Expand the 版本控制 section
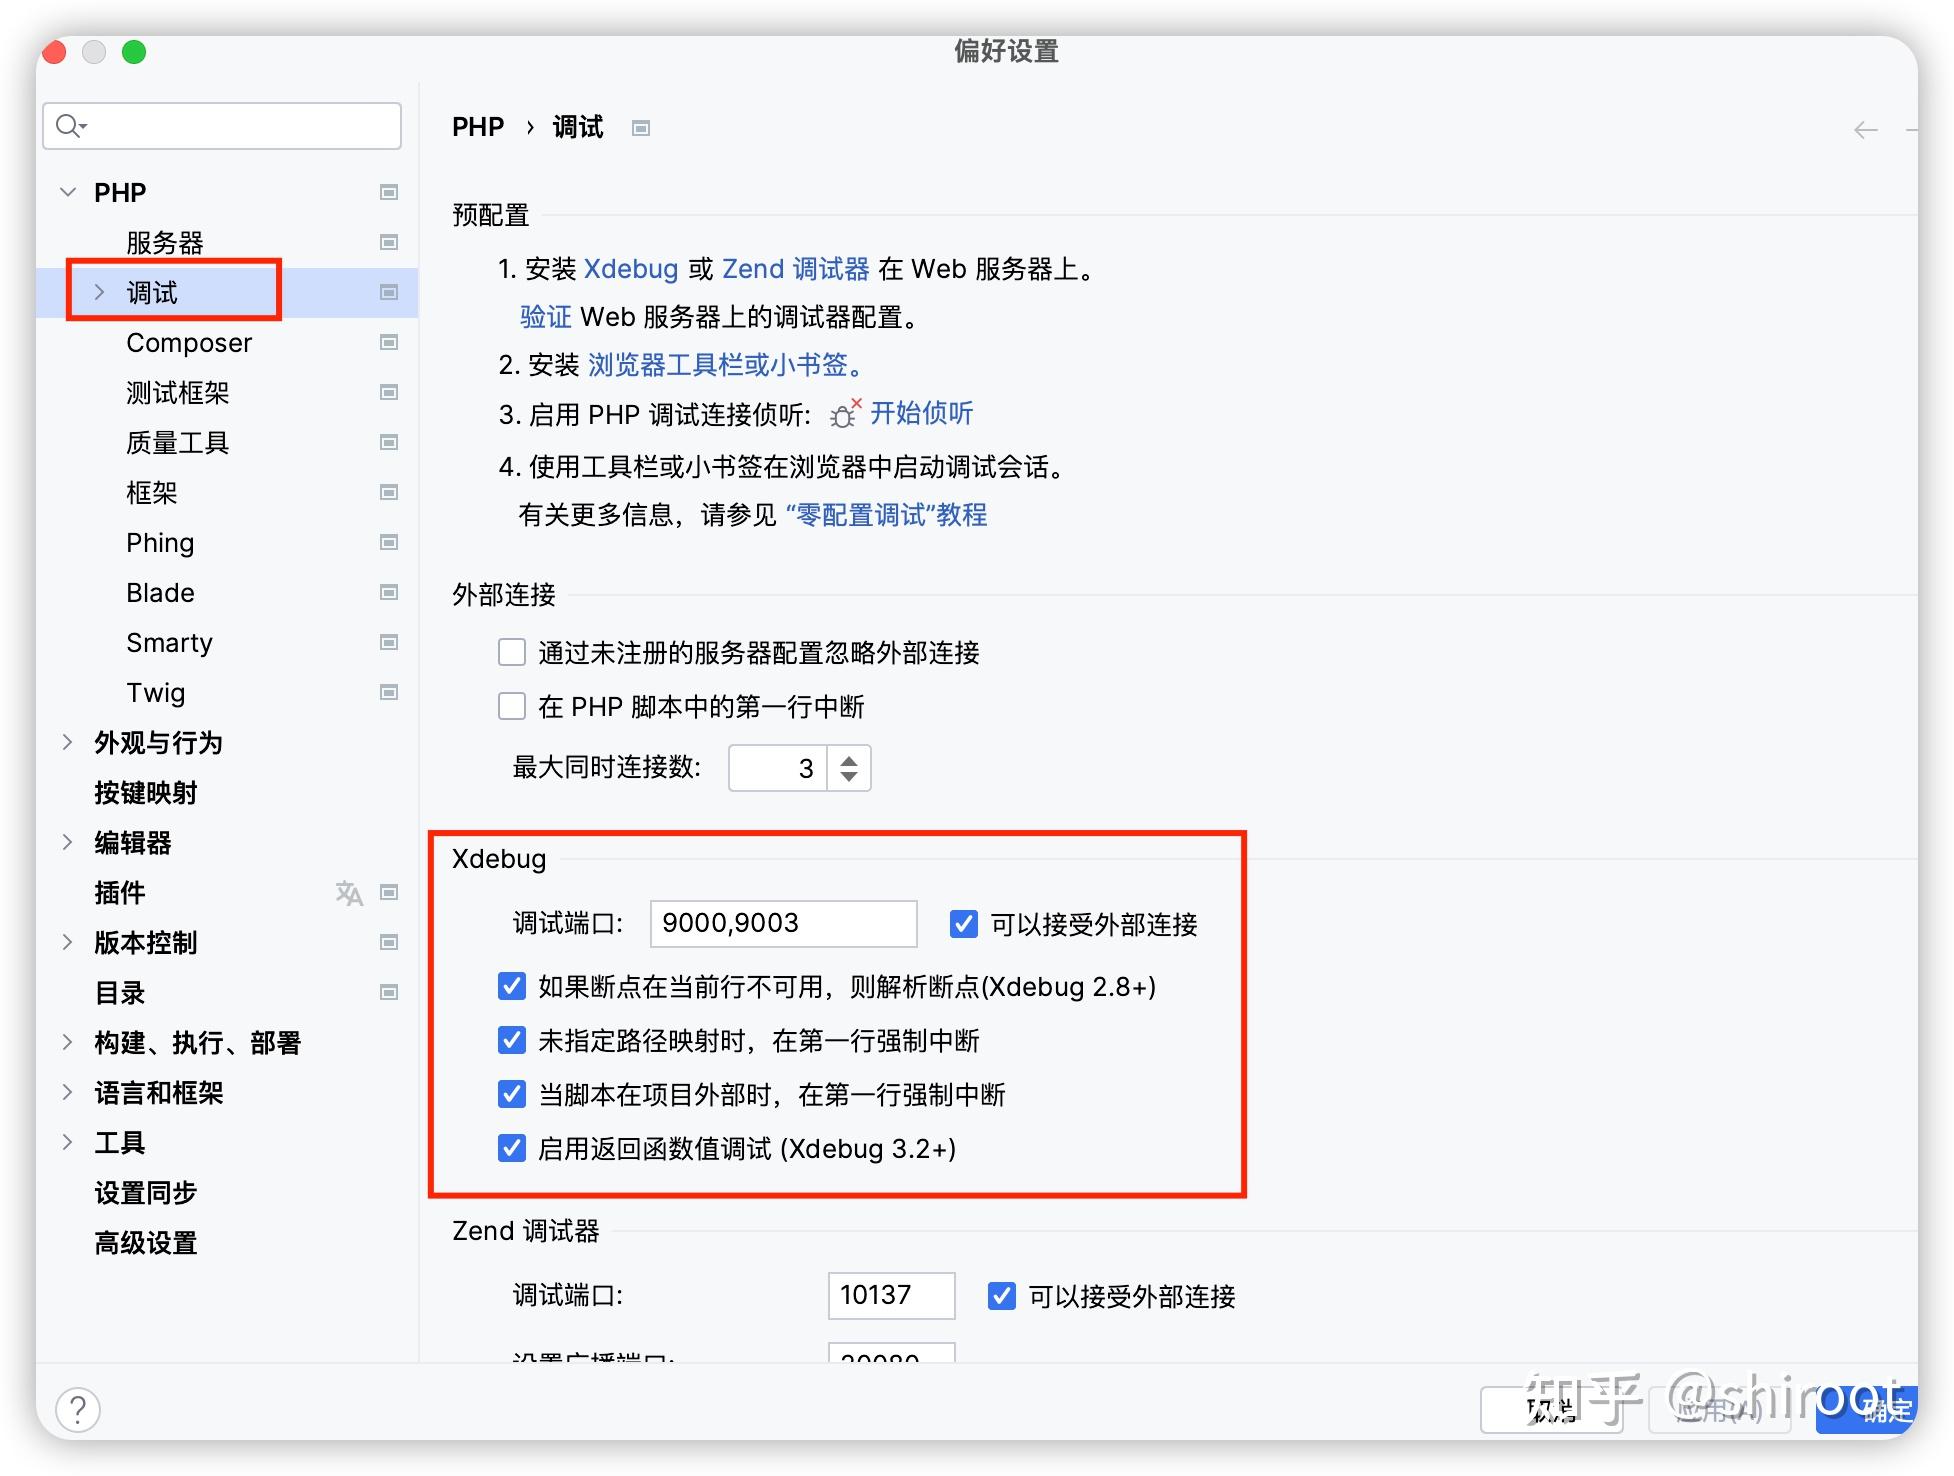The image size is (1954, 1476). (67, 942)
